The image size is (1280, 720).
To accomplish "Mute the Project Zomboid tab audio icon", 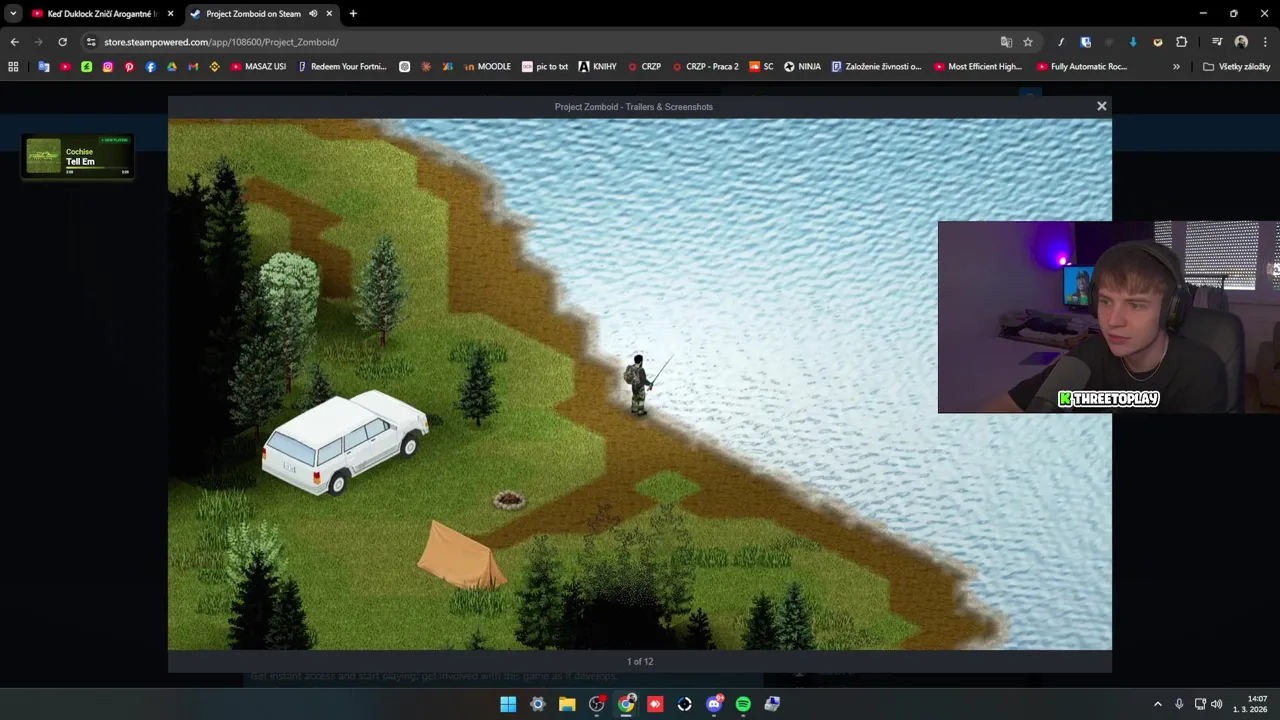I will (x=313, y=14).
